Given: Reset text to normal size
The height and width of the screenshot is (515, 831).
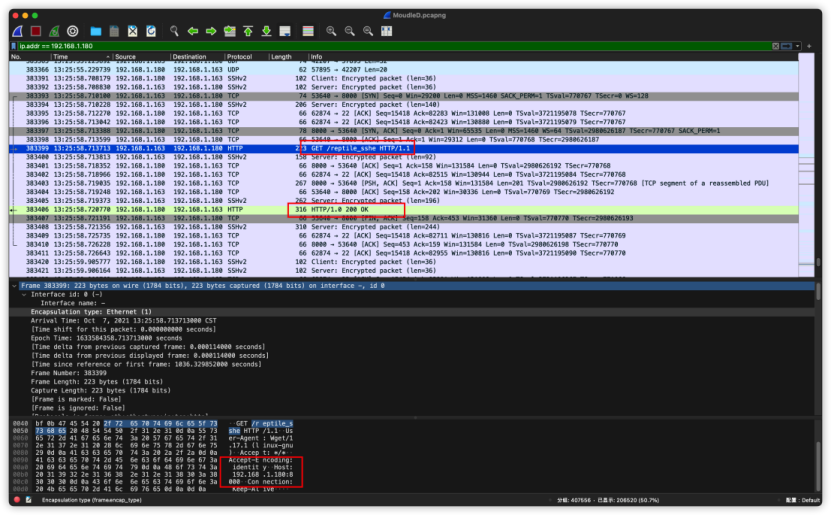Looking at the screenshot, I should (368, 31).
